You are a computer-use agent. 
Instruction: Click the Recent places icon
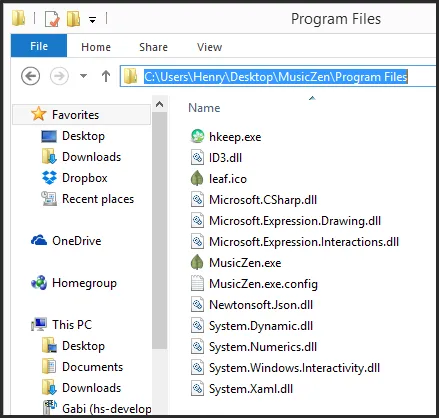pos(49,199)
